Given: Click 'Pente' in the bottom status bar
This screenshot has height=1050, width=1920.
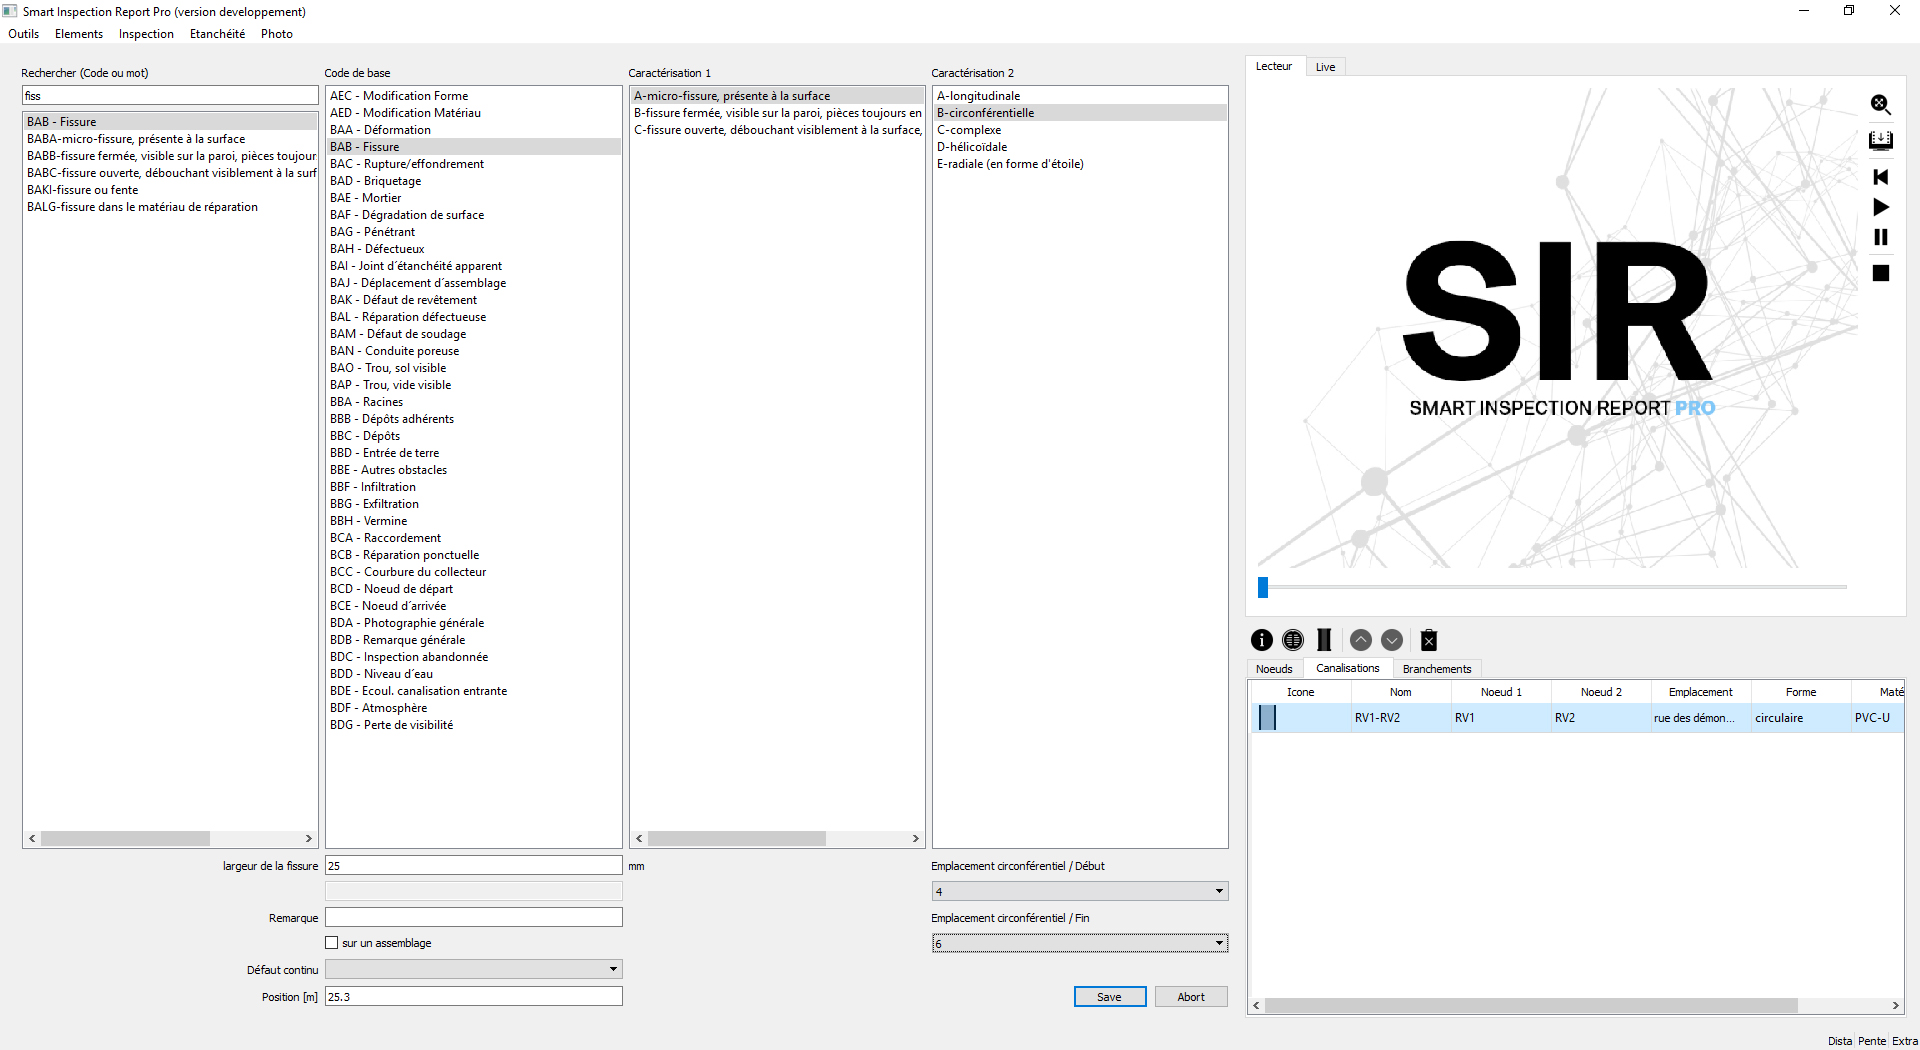Looking at the screenshot, I should tap(1871, 1041).
